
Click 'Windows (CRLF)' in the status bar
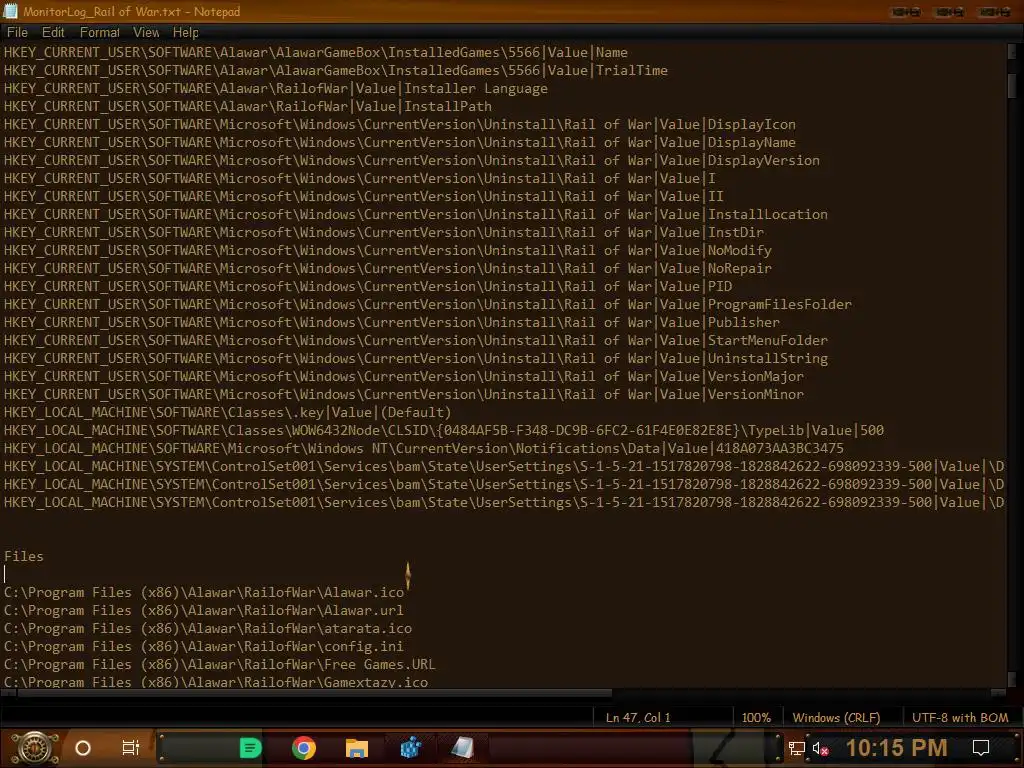pyautogui.click(x=836, y=717)
